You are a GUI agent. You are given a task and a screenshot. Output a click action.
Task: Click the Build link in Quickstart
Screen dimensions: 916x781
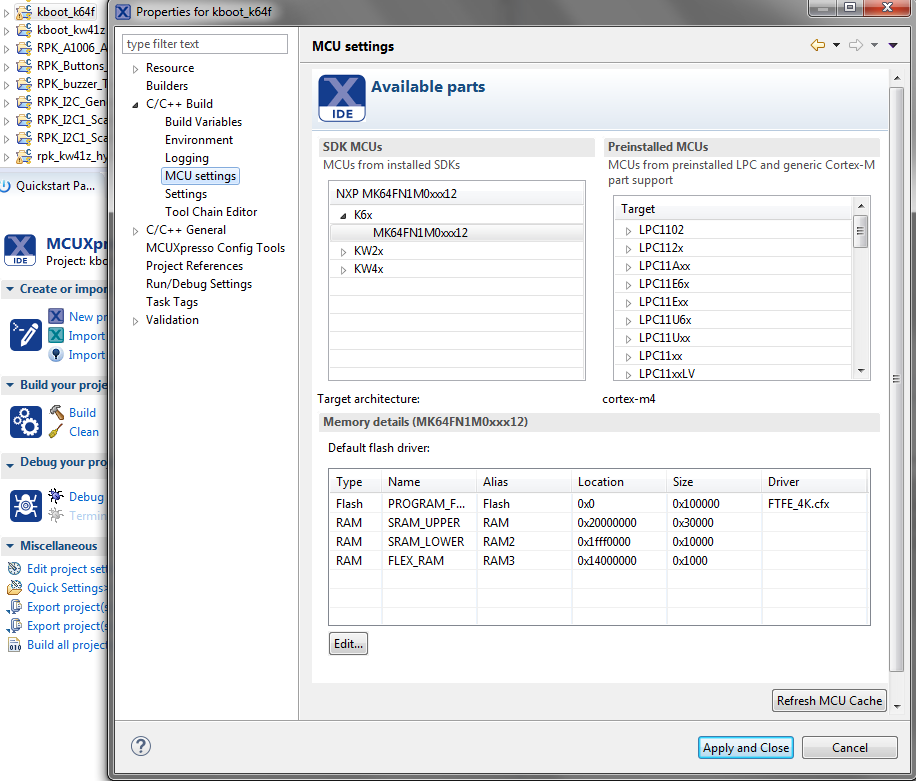point(82,412)
